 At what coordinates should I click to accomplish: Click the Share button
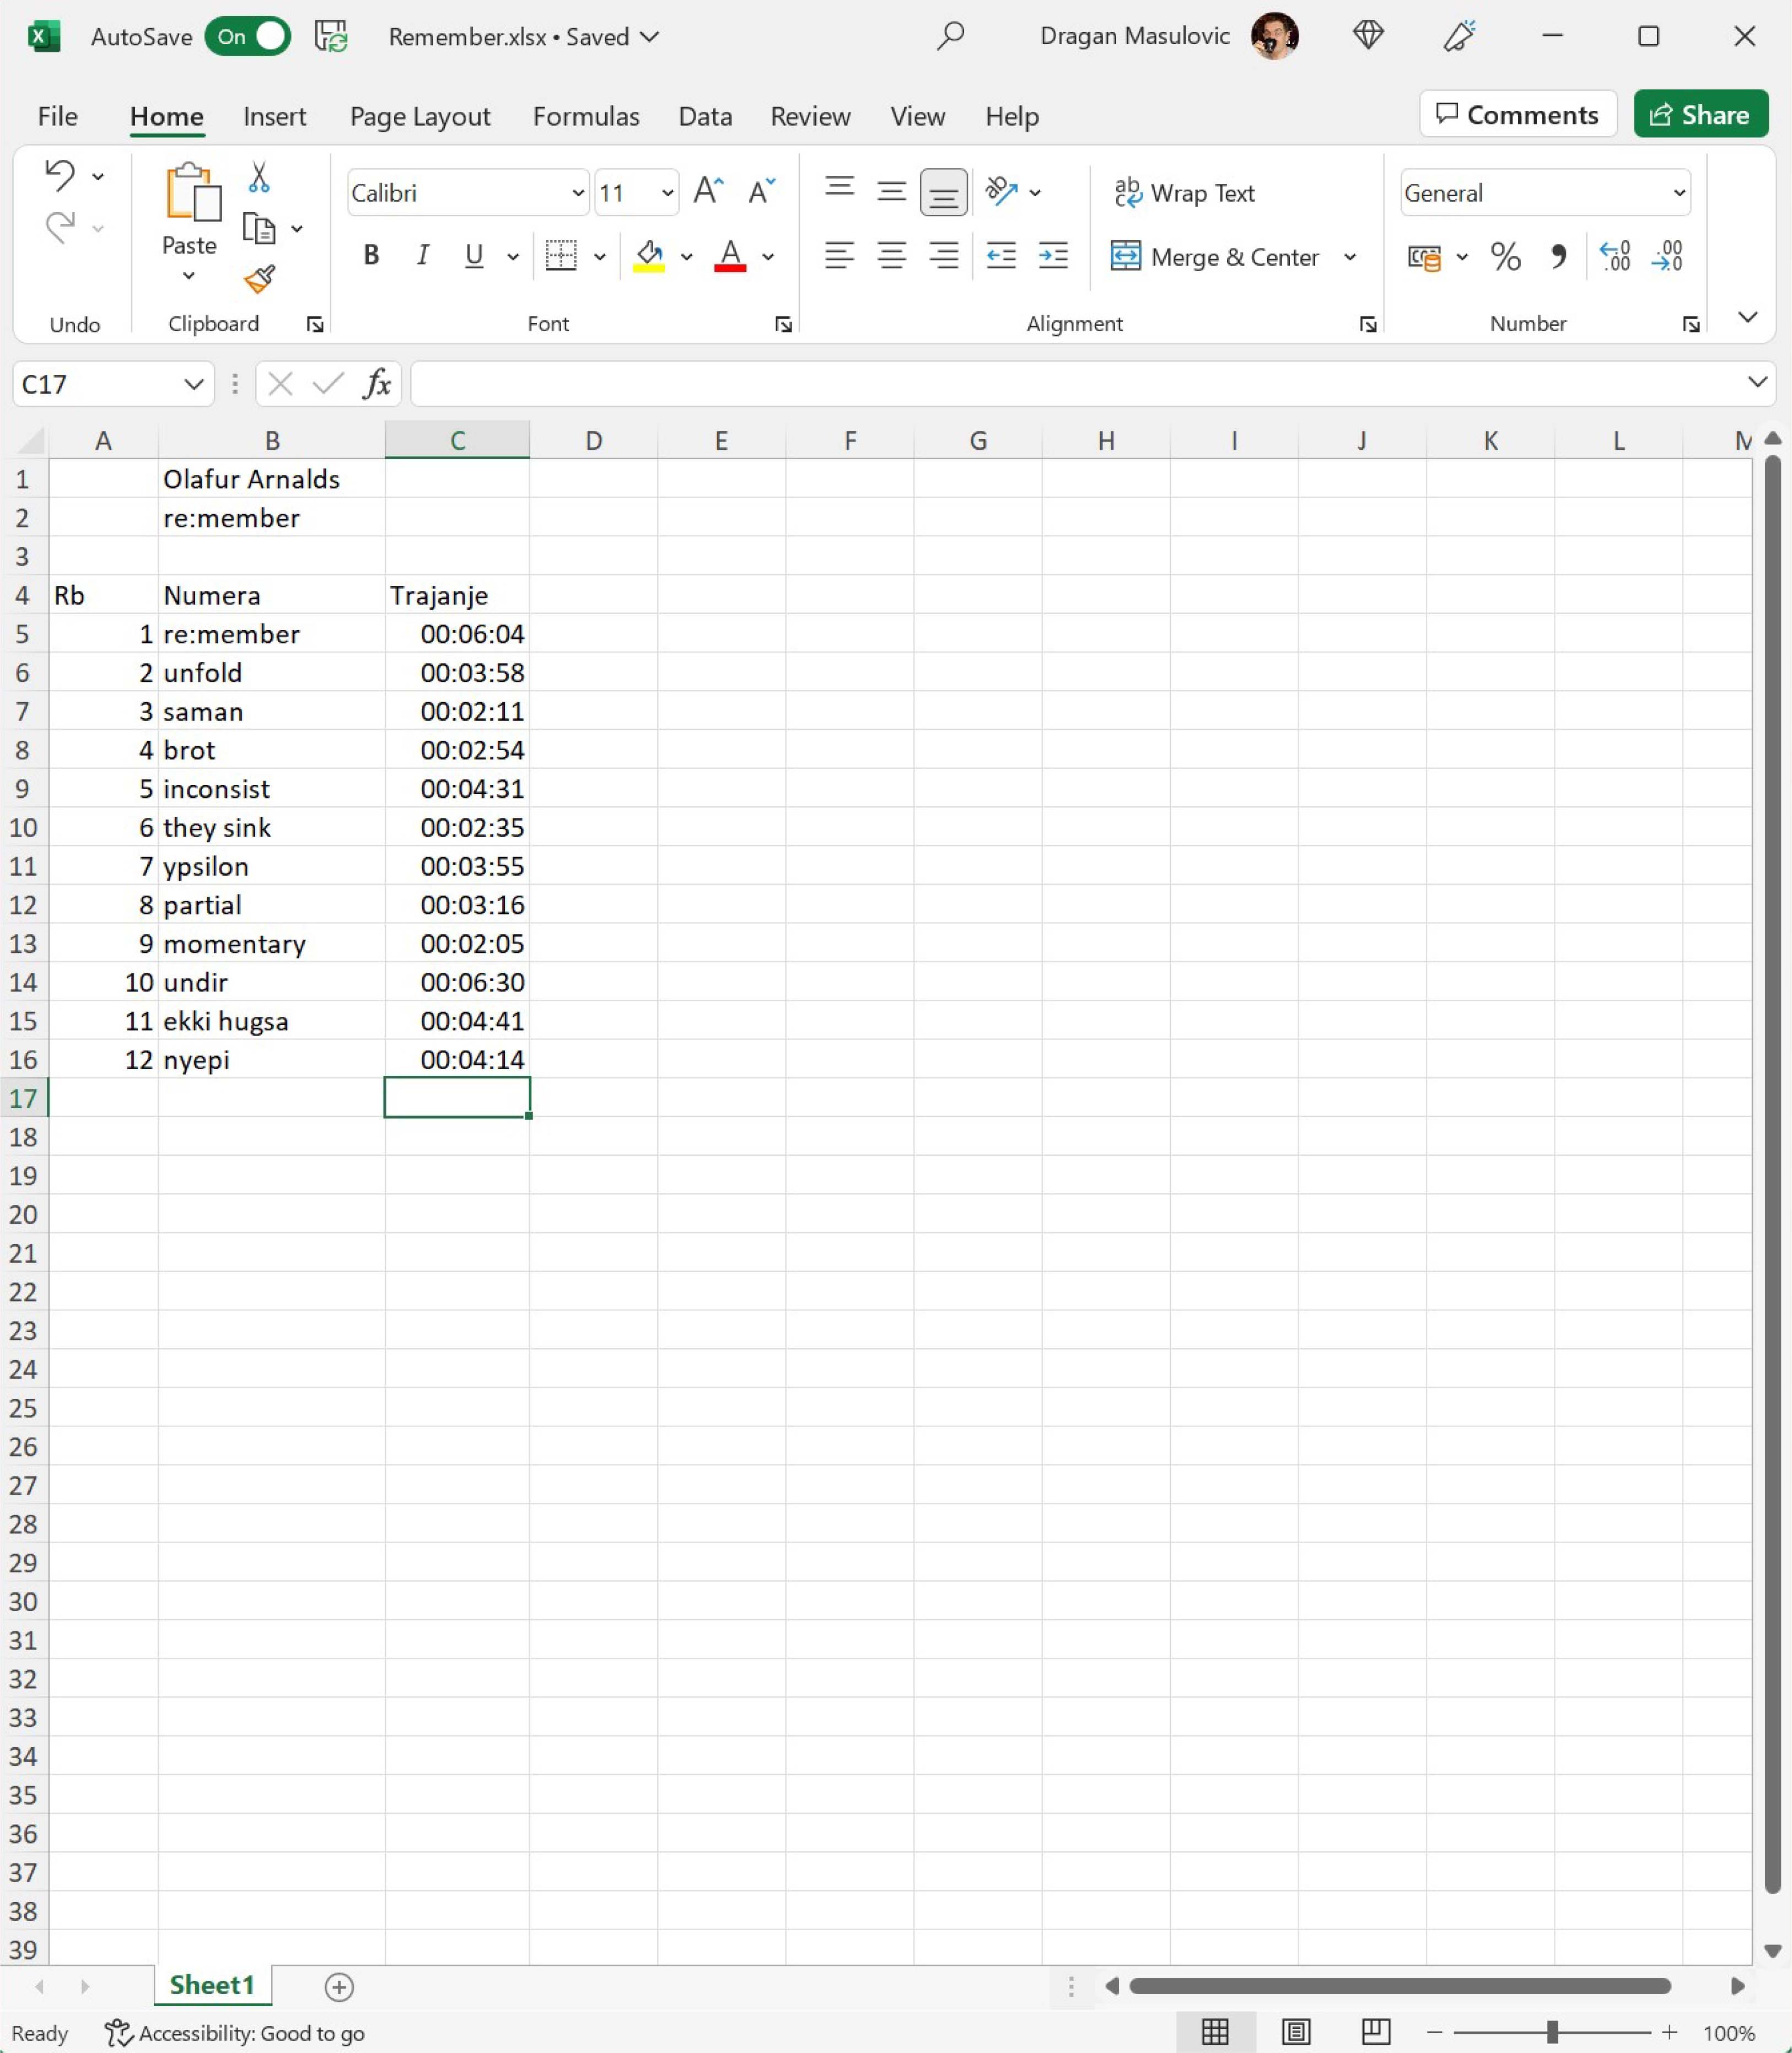pos(1700,115)
